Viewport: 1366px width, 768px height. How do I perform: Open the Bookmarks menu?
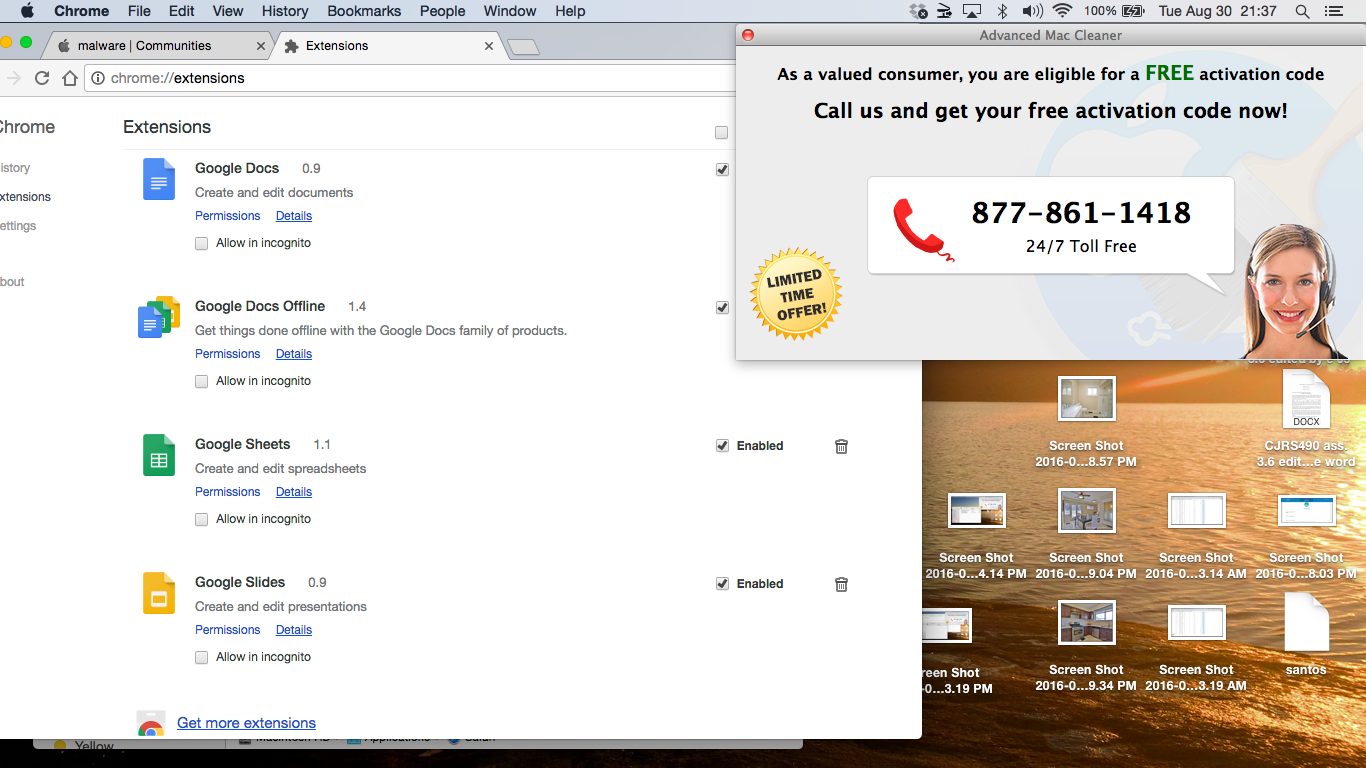(x=364, y=11)
